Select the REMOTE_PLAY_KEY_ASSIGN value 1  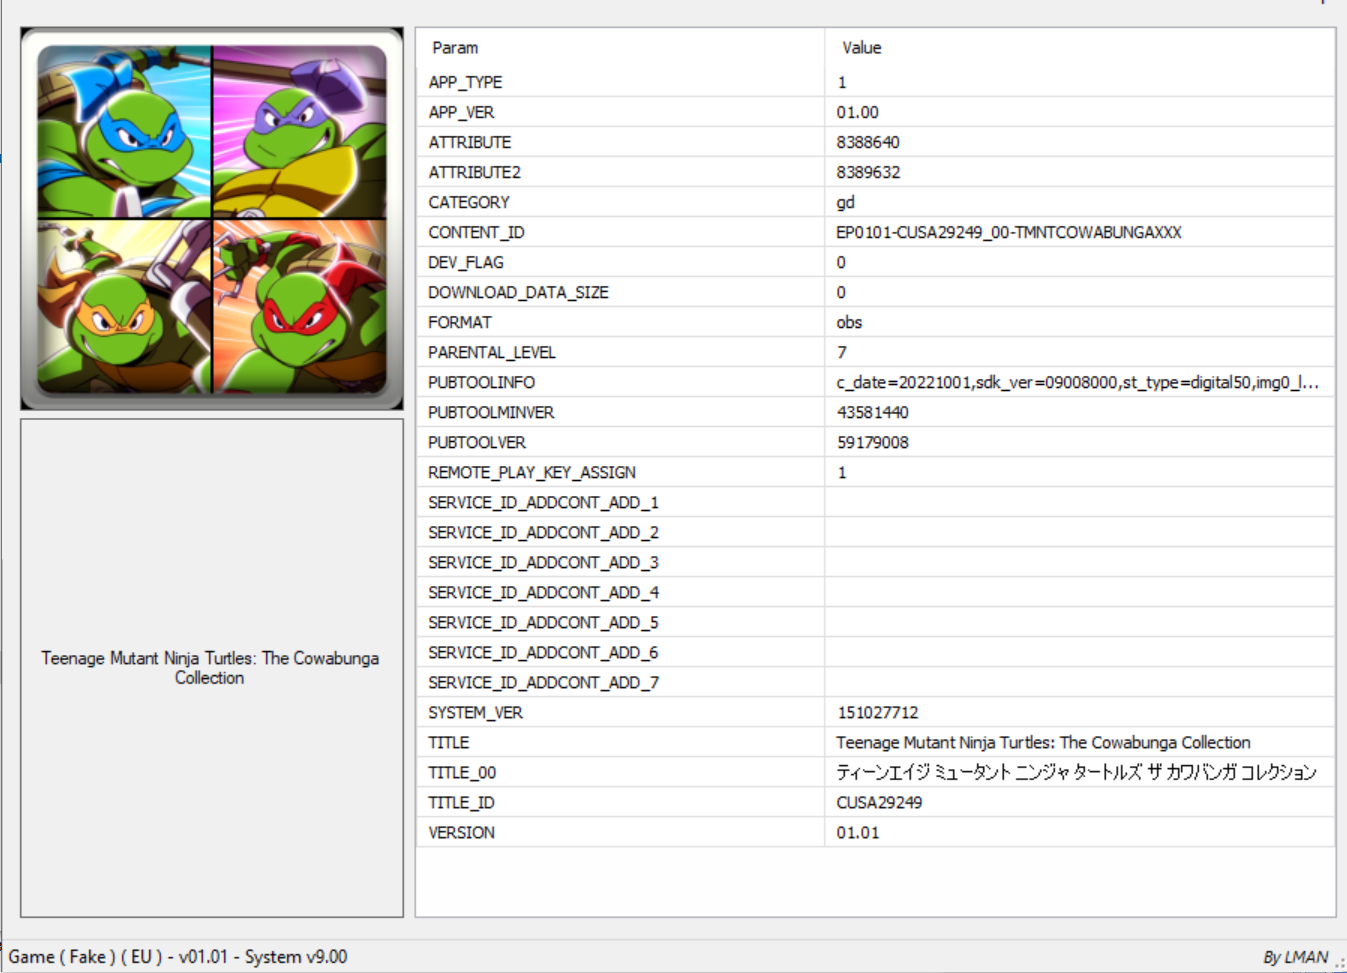842,472
